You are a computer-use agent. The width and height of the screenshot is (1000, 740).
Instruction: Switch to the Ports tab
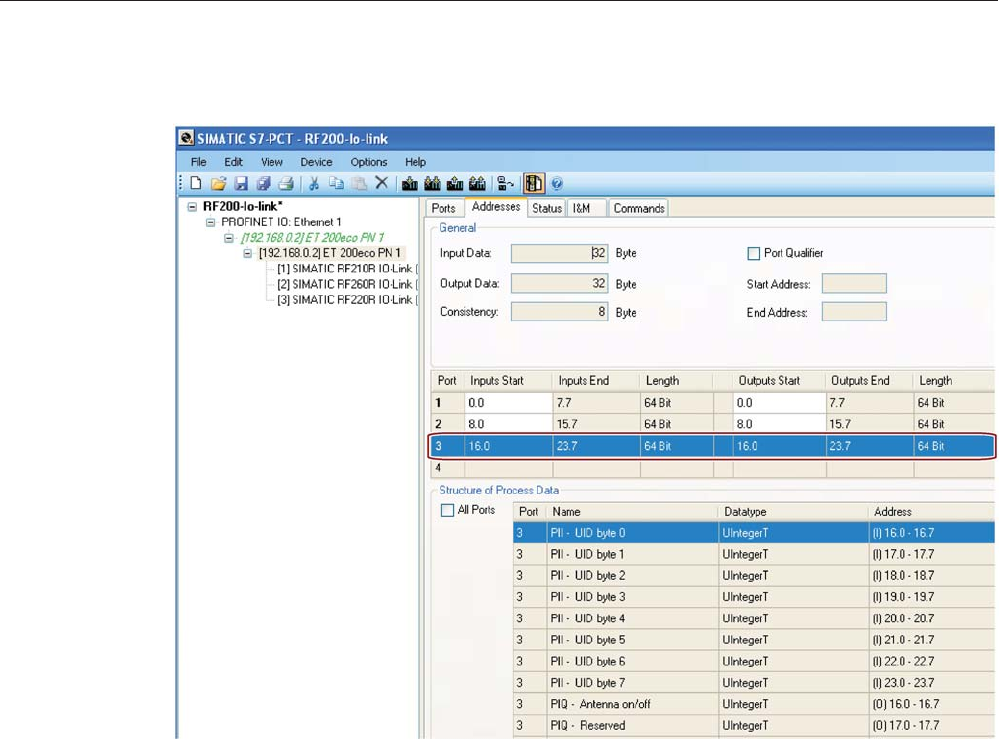coord(443,208)
